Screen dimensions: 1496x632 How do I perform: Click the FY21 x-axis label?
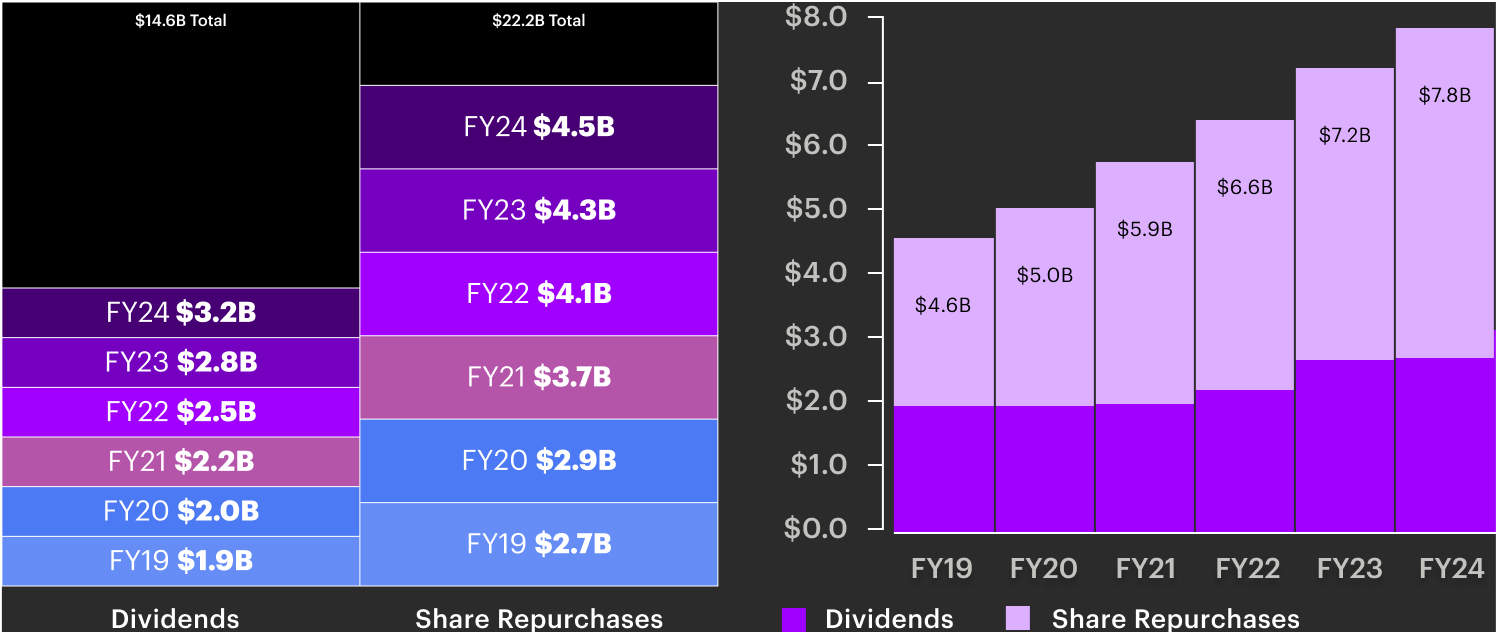(x=1145, y=569)
